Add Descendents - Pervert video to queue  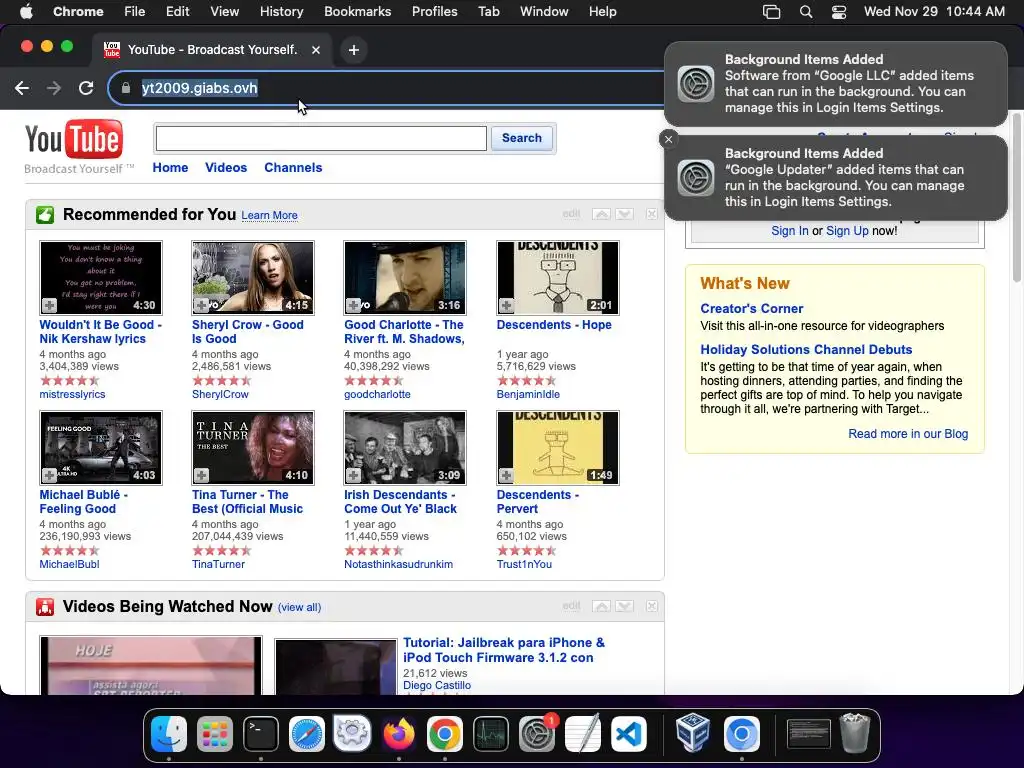(506, 475)
